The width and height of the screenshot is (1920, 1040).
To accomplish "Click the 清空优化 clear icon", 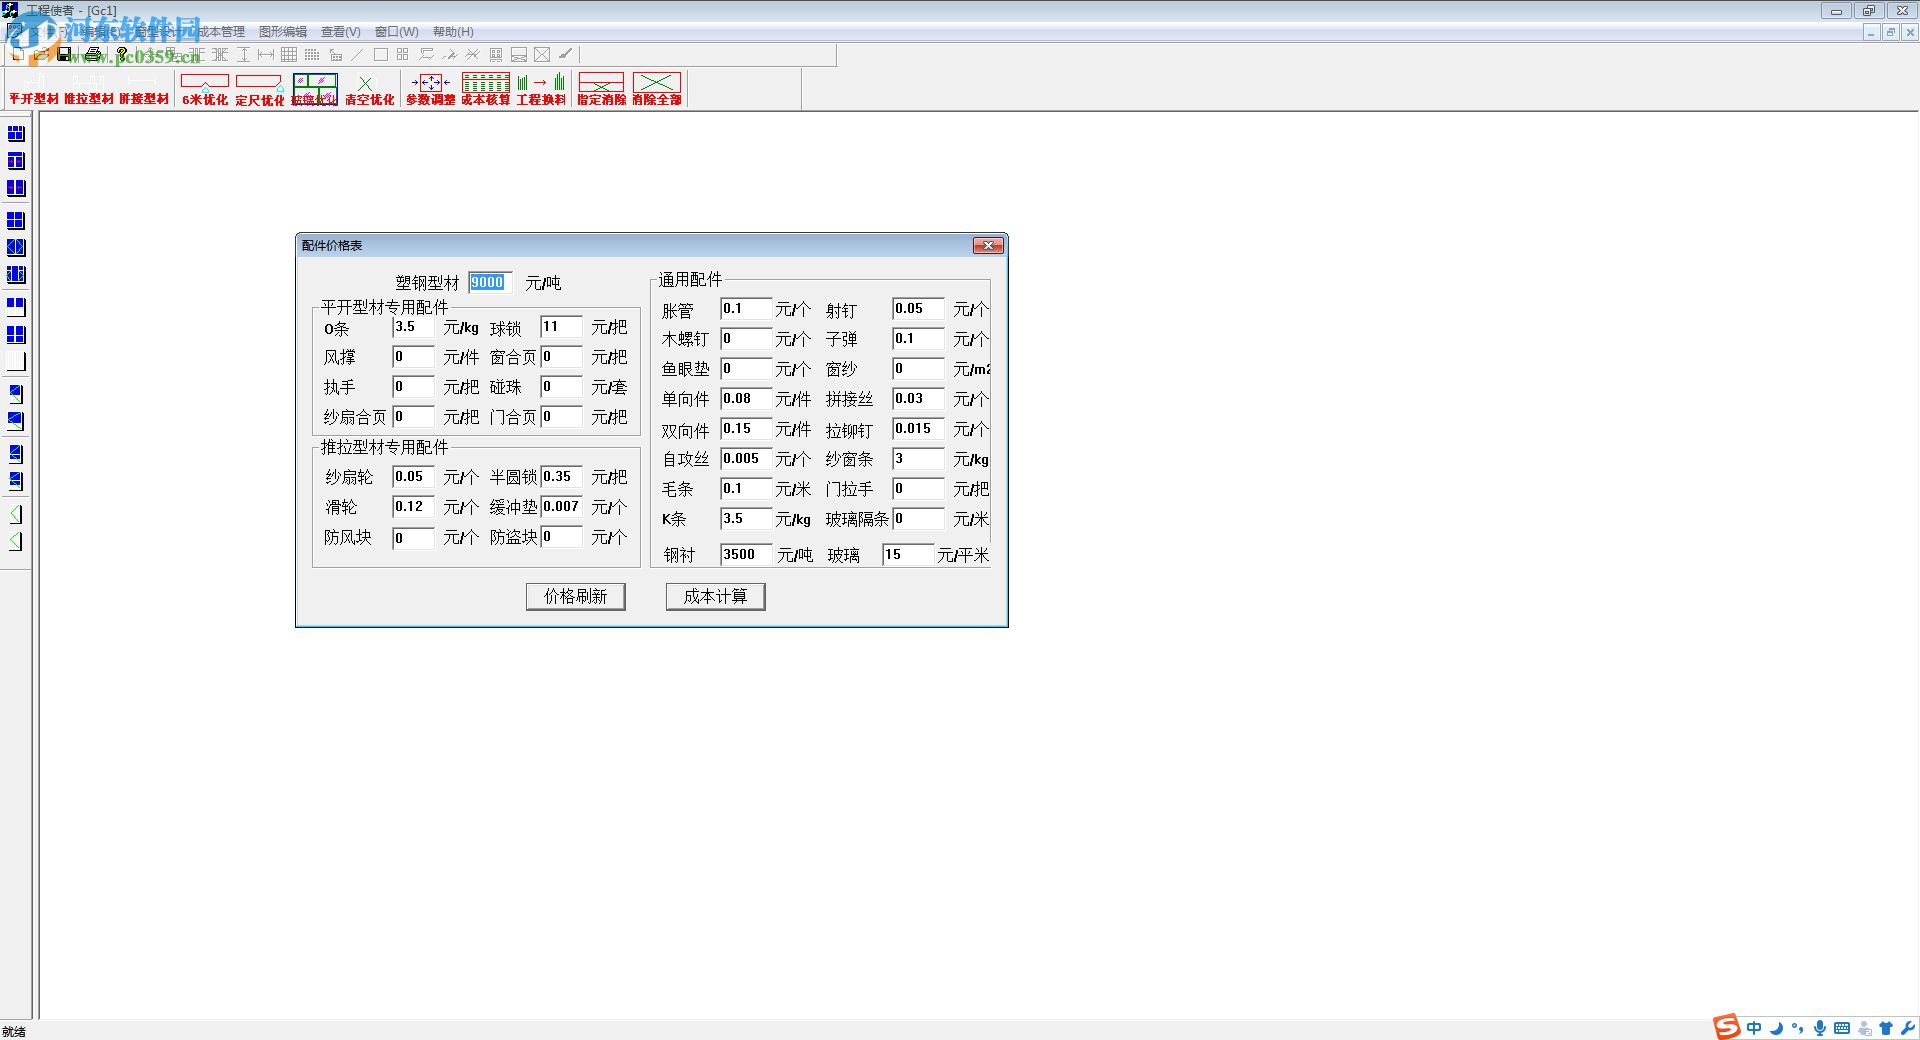I will [369, 89].
